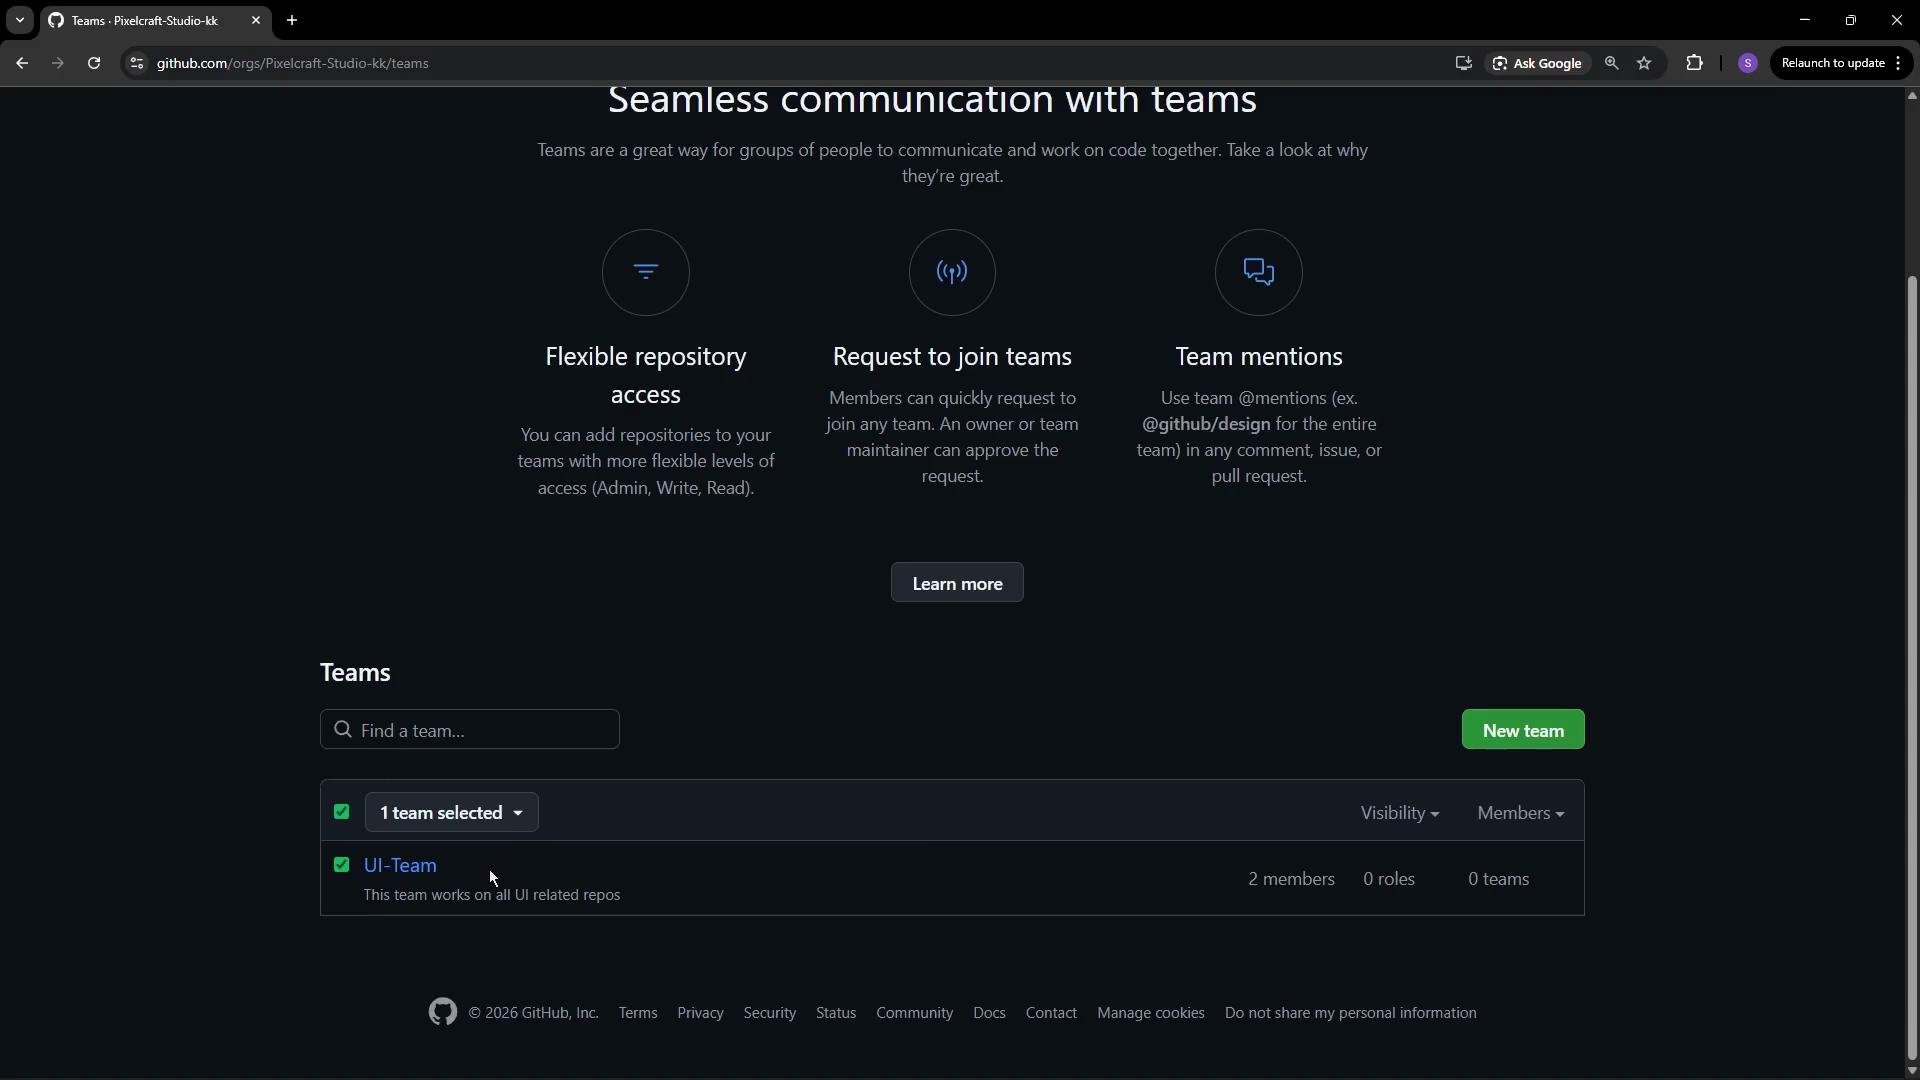1920x1080 pixels.
Task: Open the browser extensions puzzle icon
Action: tap(1694, 63)
